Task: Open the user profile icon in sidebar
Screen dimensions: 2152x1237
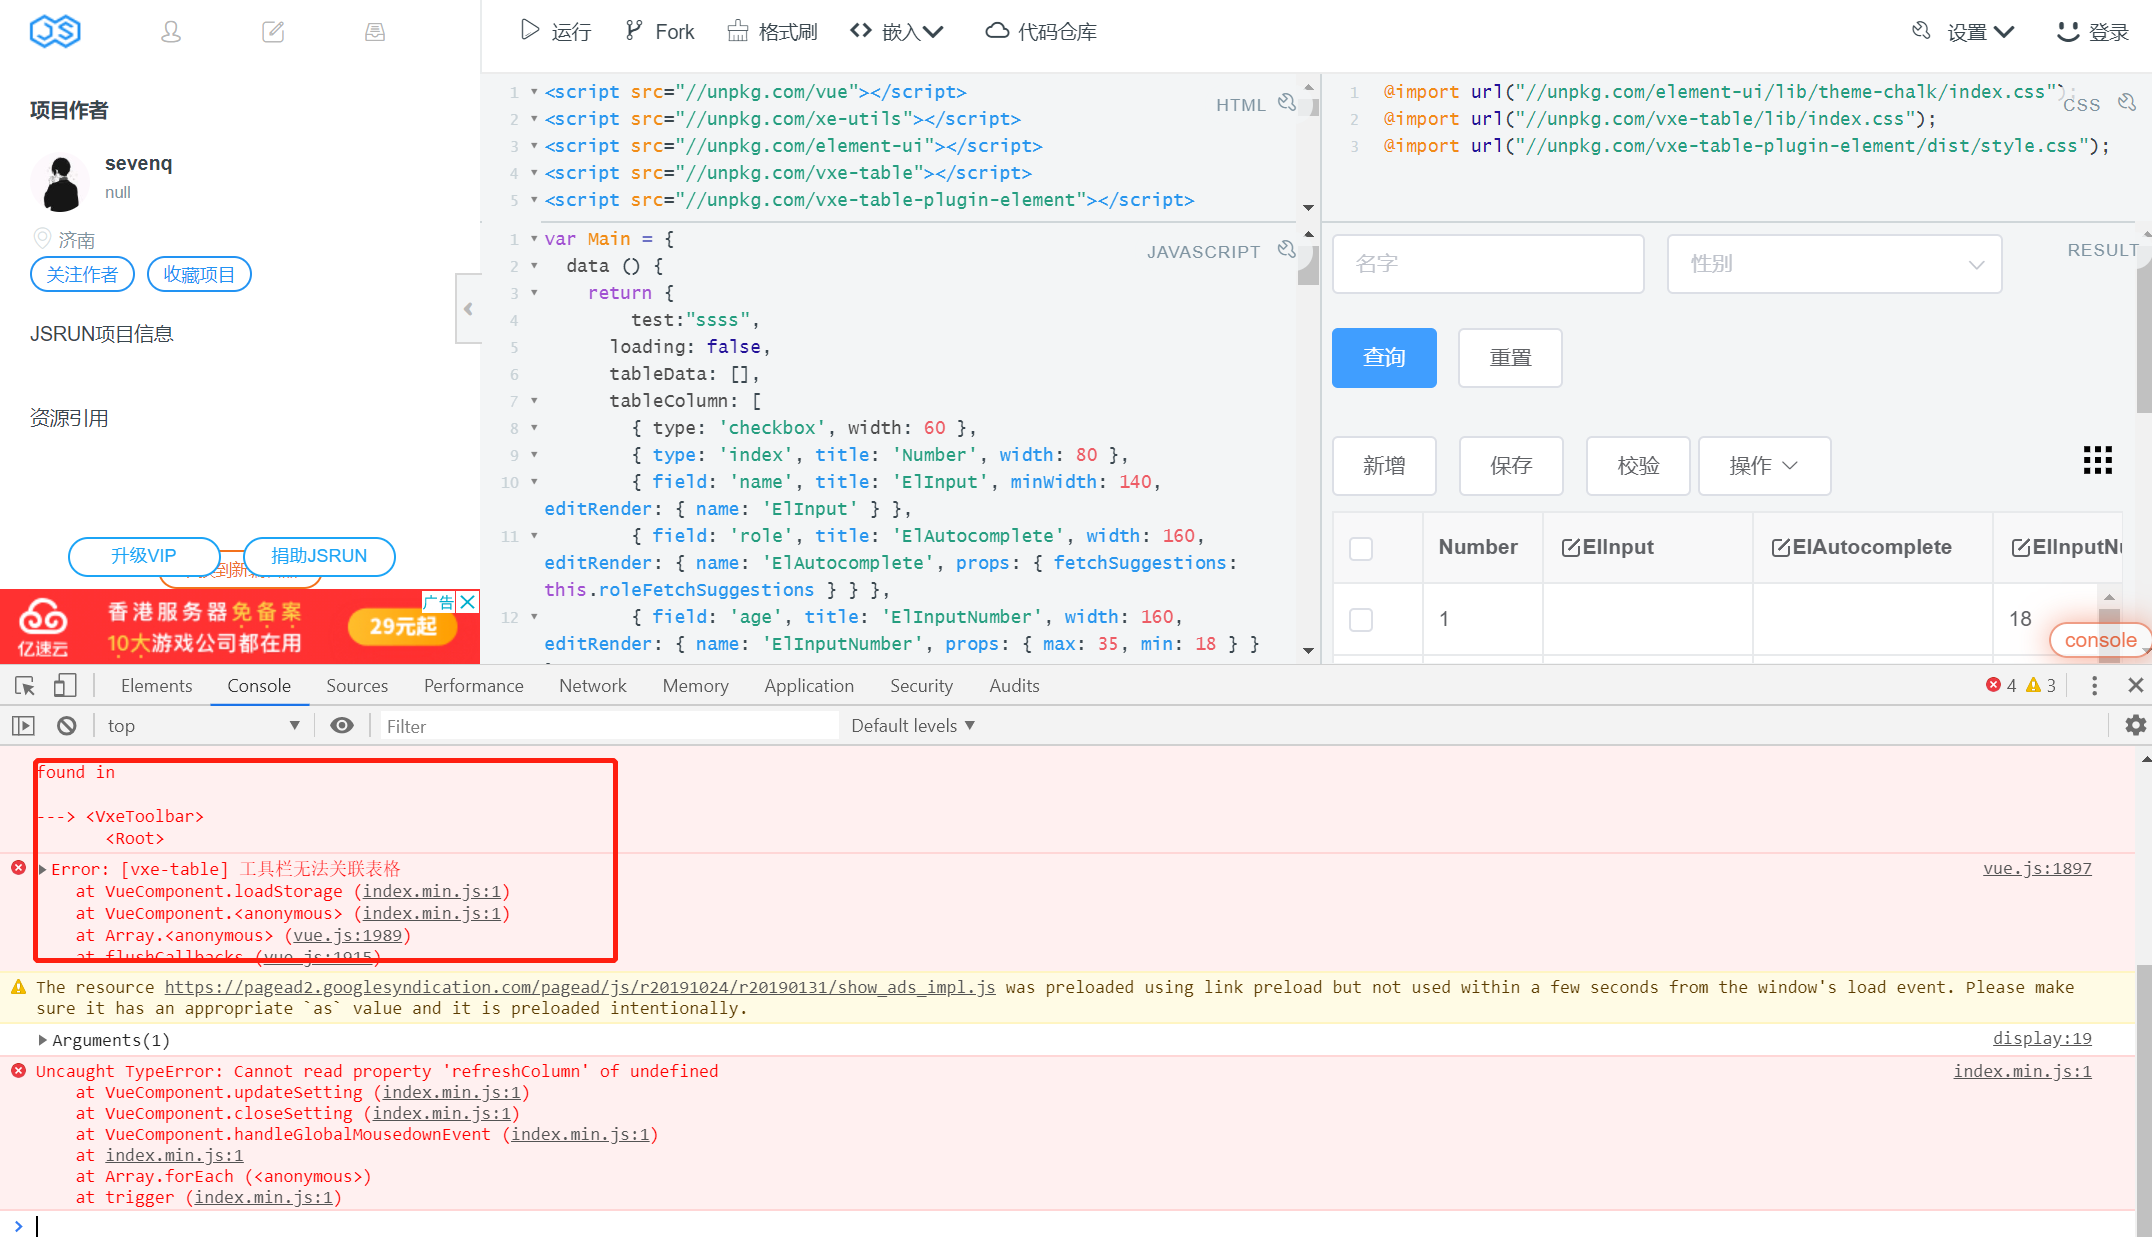Action: (x=171, y=32)
